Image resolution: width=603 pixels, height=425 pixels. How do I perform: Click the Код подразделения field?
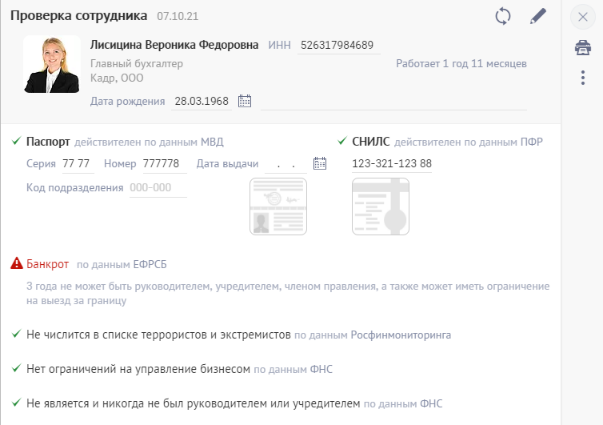158,188
